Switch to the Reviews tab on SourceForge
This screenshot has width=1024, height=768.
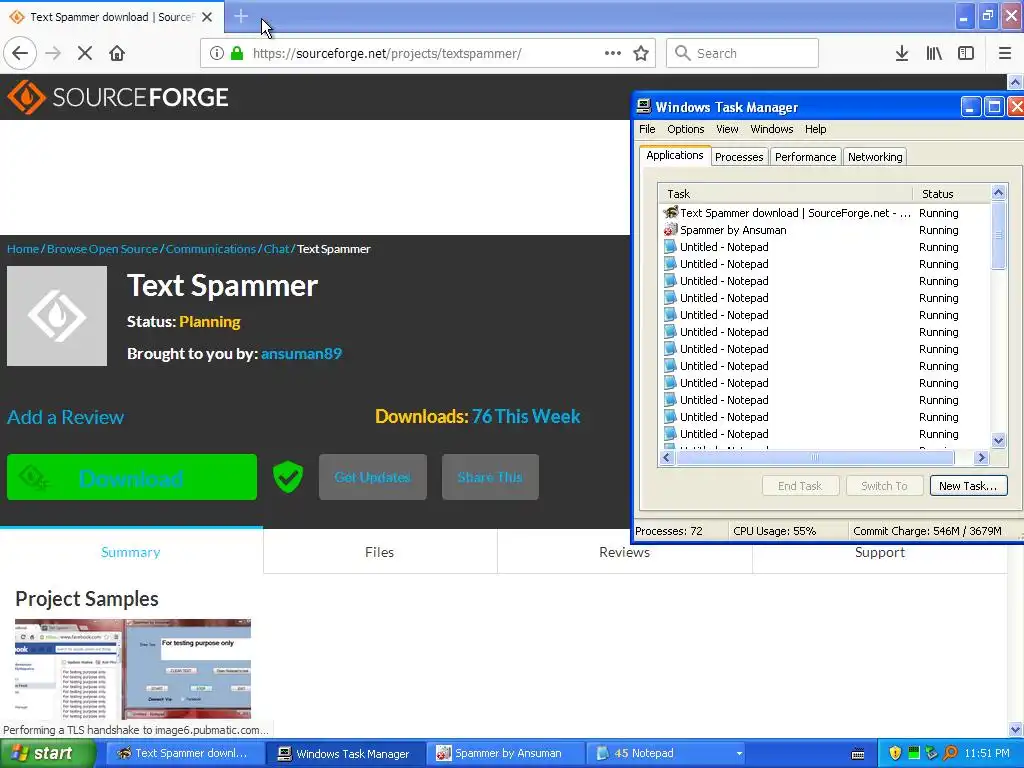[x=624, y=552]
